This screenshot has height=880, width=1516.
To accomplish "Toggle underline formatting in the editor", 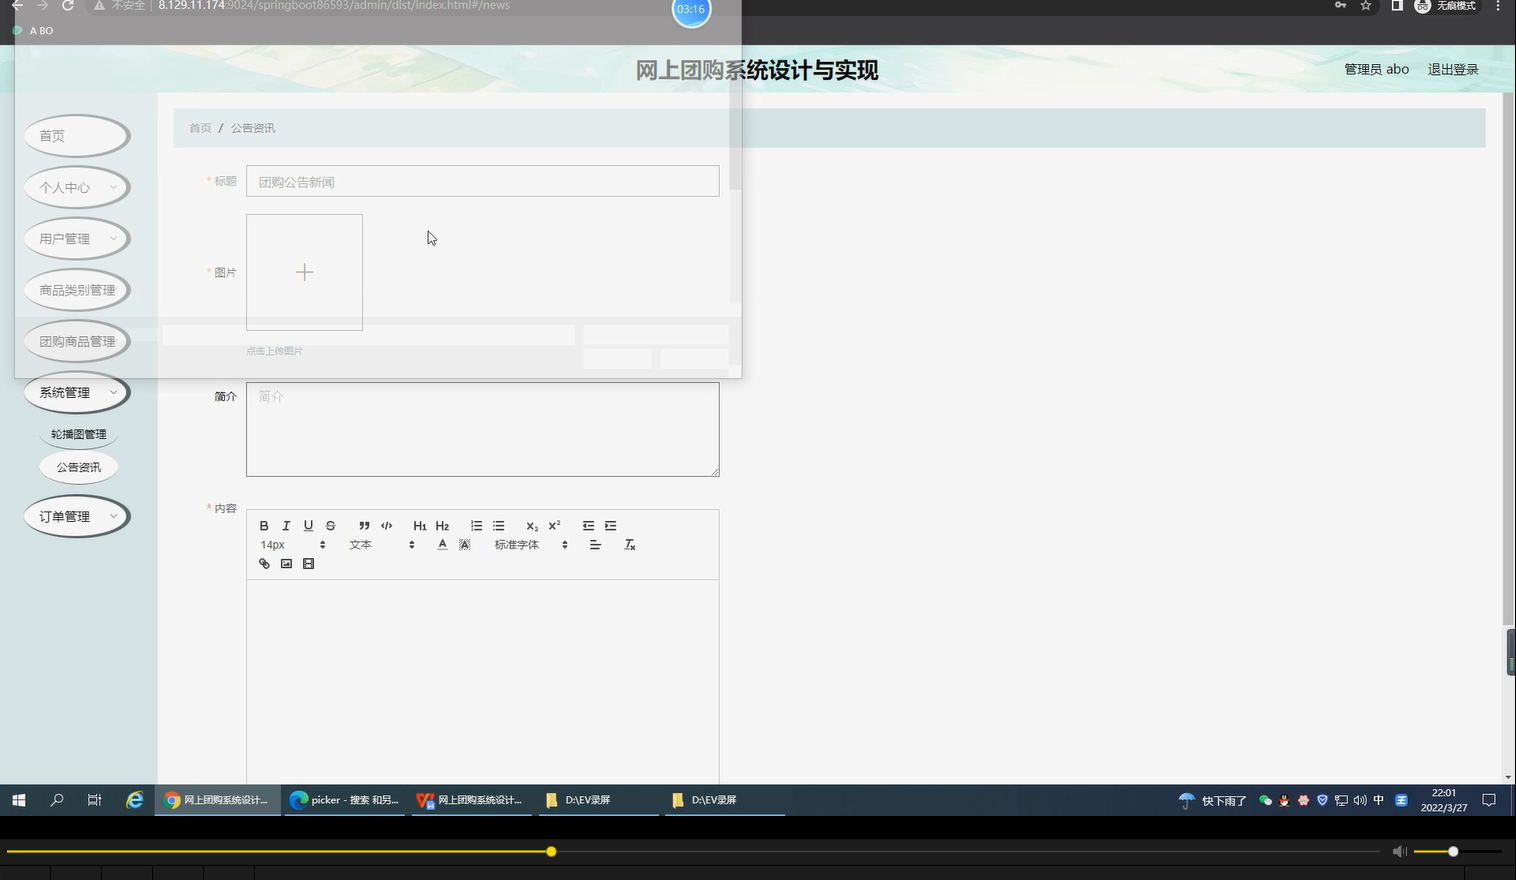I will point(308,526).
